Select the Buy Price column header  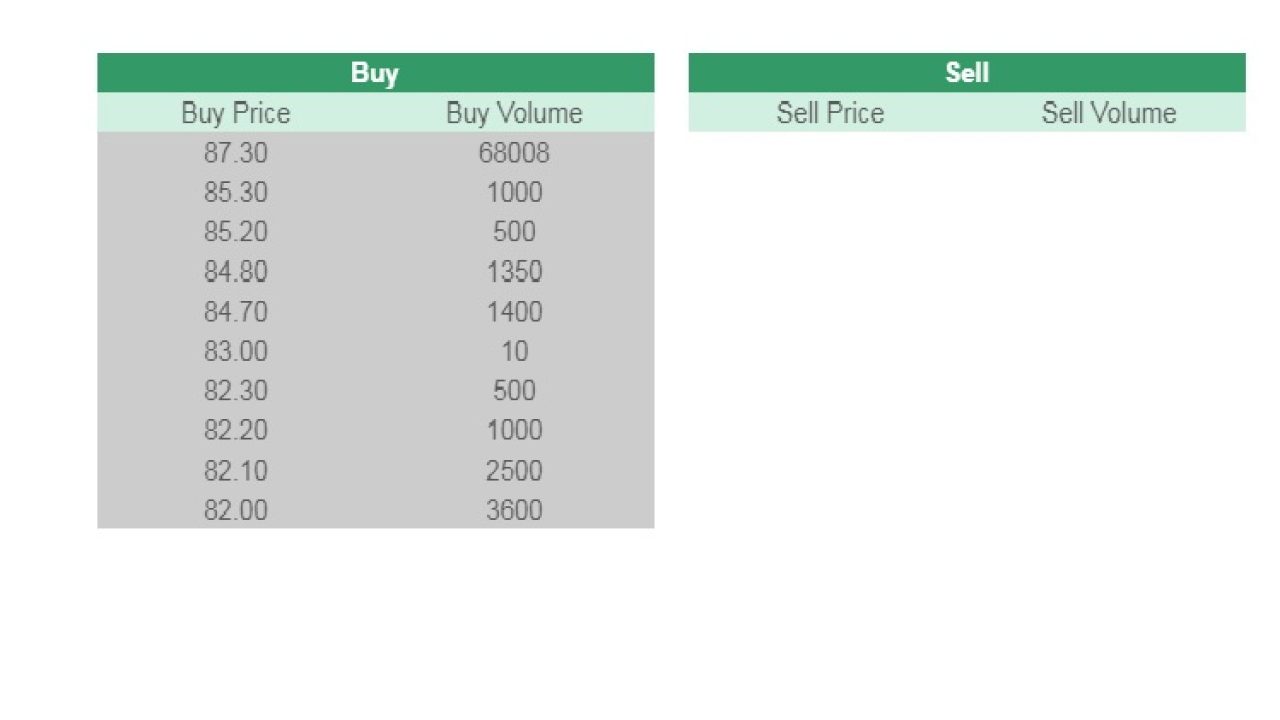pyautogui.click(x=236, y=113)
